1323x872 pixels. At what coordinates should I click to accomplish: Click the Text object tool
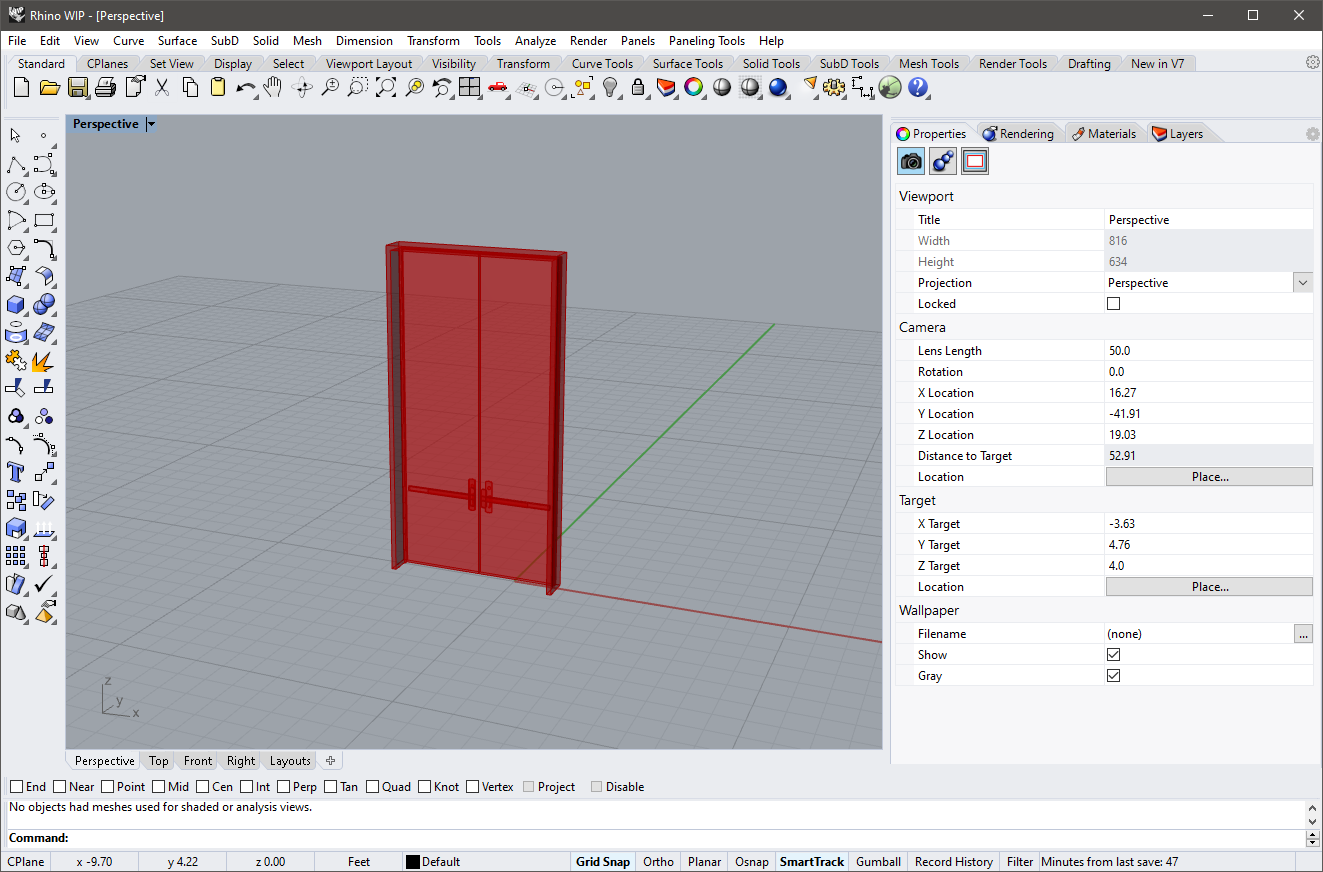point(16,472)
